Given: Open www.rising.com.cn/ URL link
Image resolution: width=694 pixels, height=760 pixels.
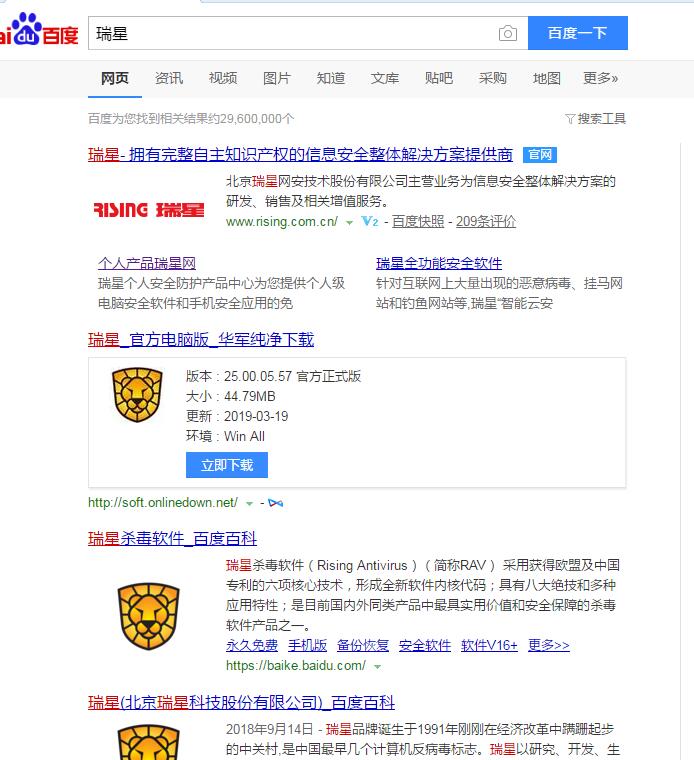Looking at the screenshot, I should (282, 222).
